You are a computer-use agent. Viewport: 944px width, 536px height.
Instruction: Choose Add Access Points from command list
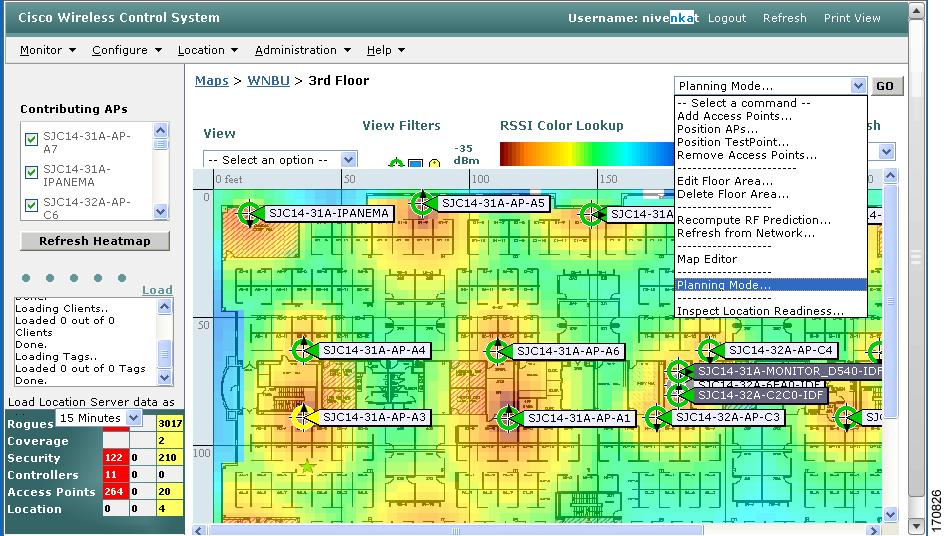point(734,116)
